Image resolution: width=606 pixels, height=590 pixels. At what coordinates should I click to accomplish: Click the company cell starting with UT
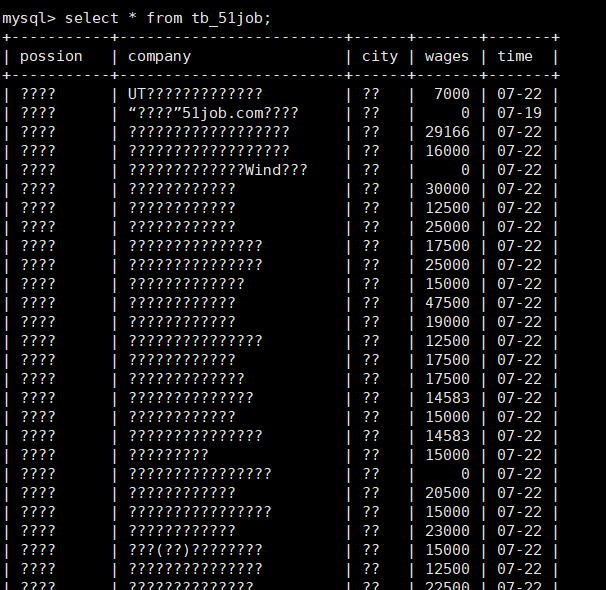tap(195, 94)
